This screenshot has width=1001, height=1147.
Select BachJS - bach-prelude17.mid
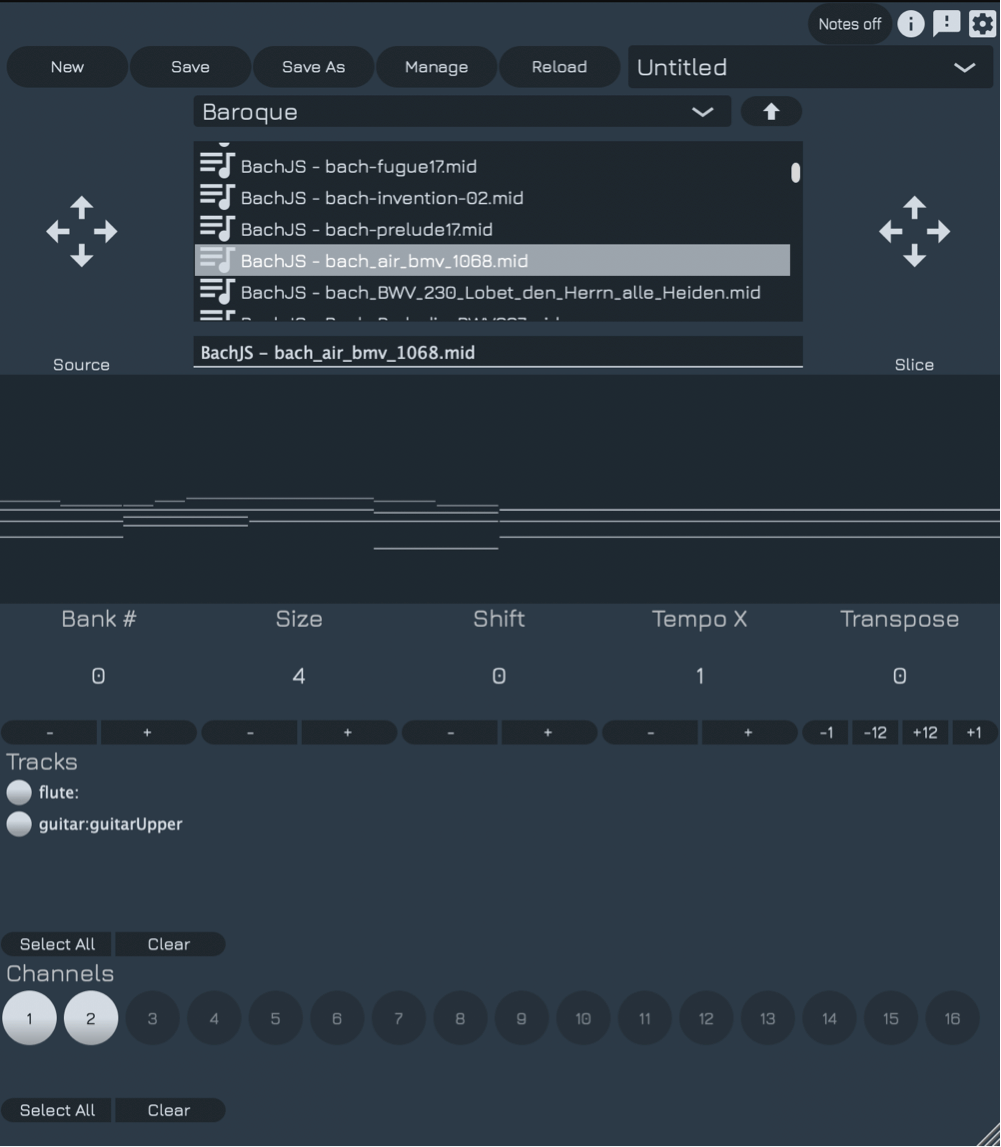492,229
